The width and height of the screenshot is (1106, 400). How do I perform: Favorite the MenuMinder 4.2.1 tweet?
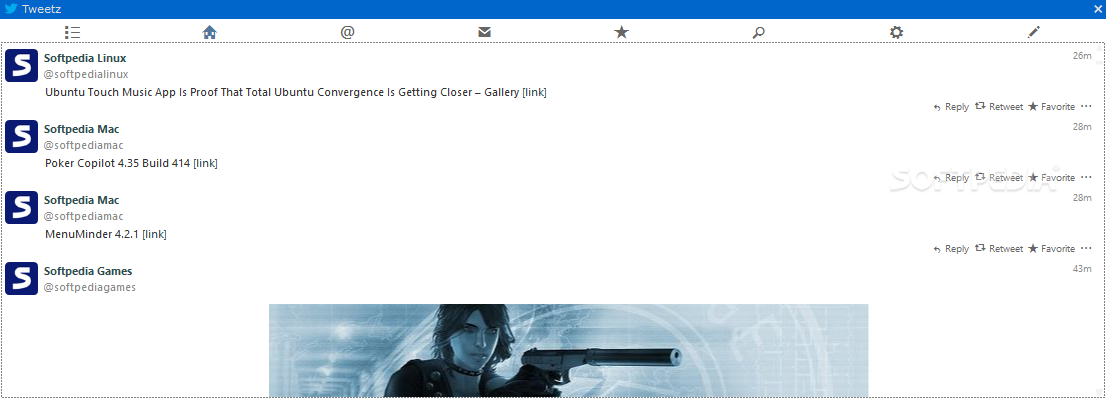pos(1051,248)
